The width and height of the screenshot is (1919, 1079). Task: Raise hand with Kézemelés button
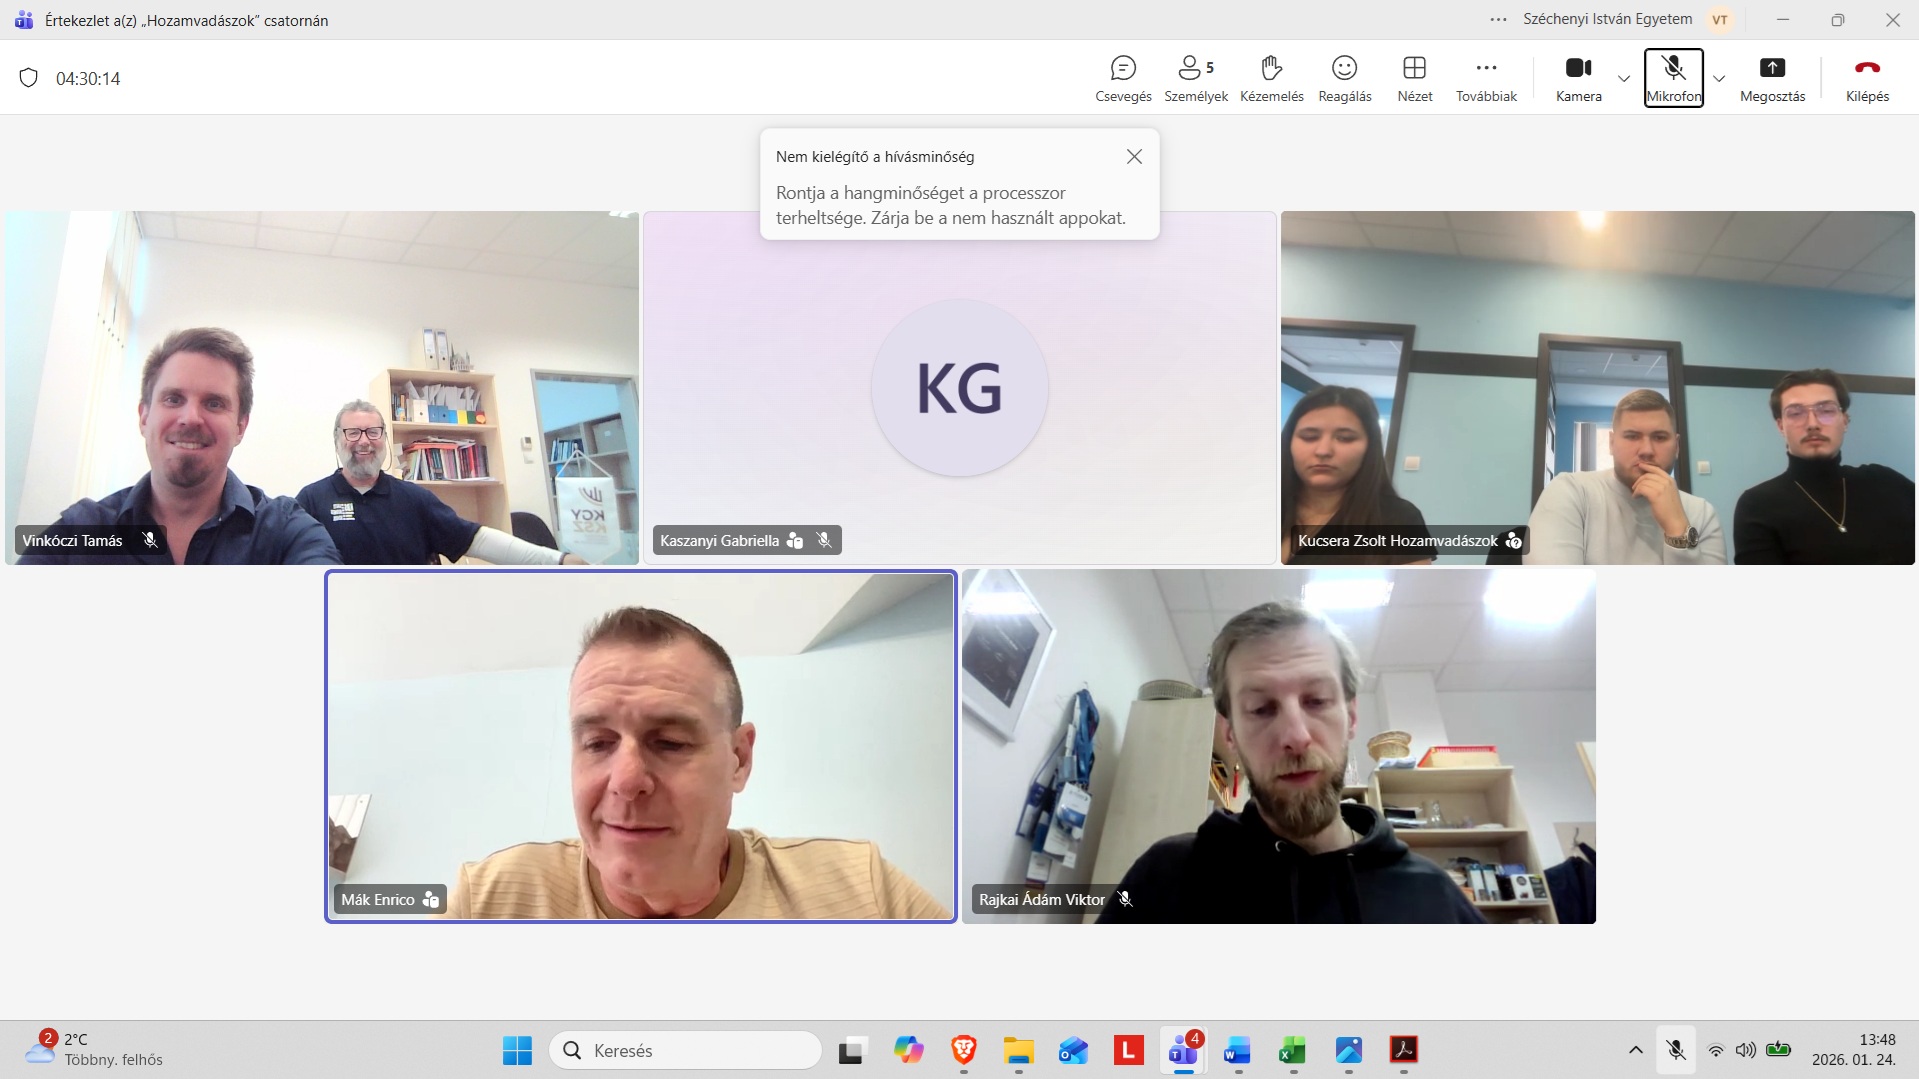click(1271, 78)
